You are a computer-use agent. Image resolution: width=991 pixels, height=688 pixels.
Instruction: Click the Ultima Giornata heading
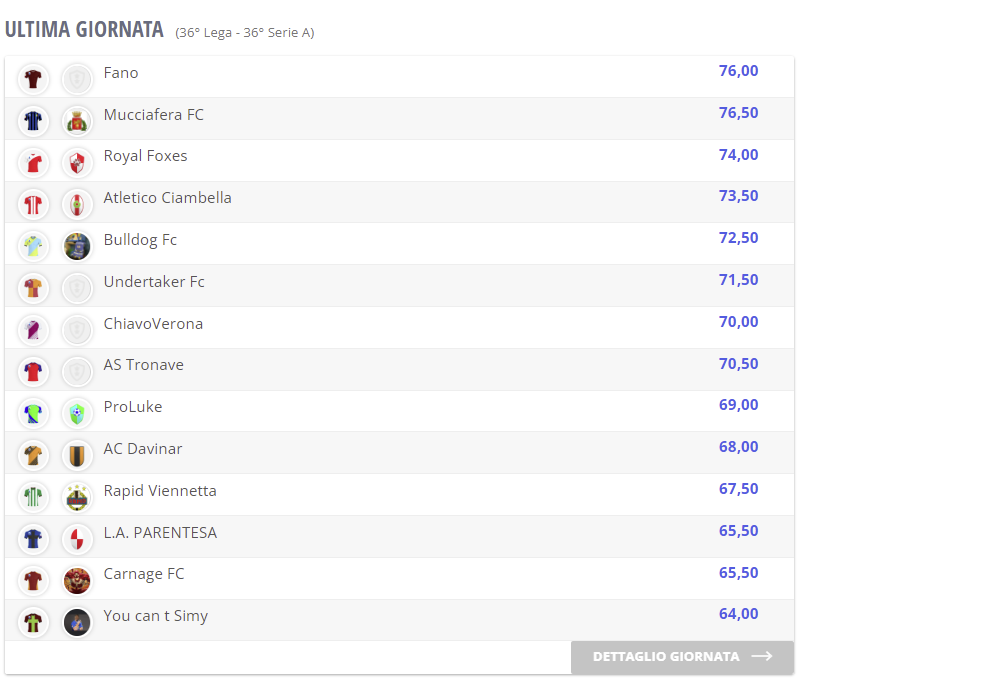point(84,30)
